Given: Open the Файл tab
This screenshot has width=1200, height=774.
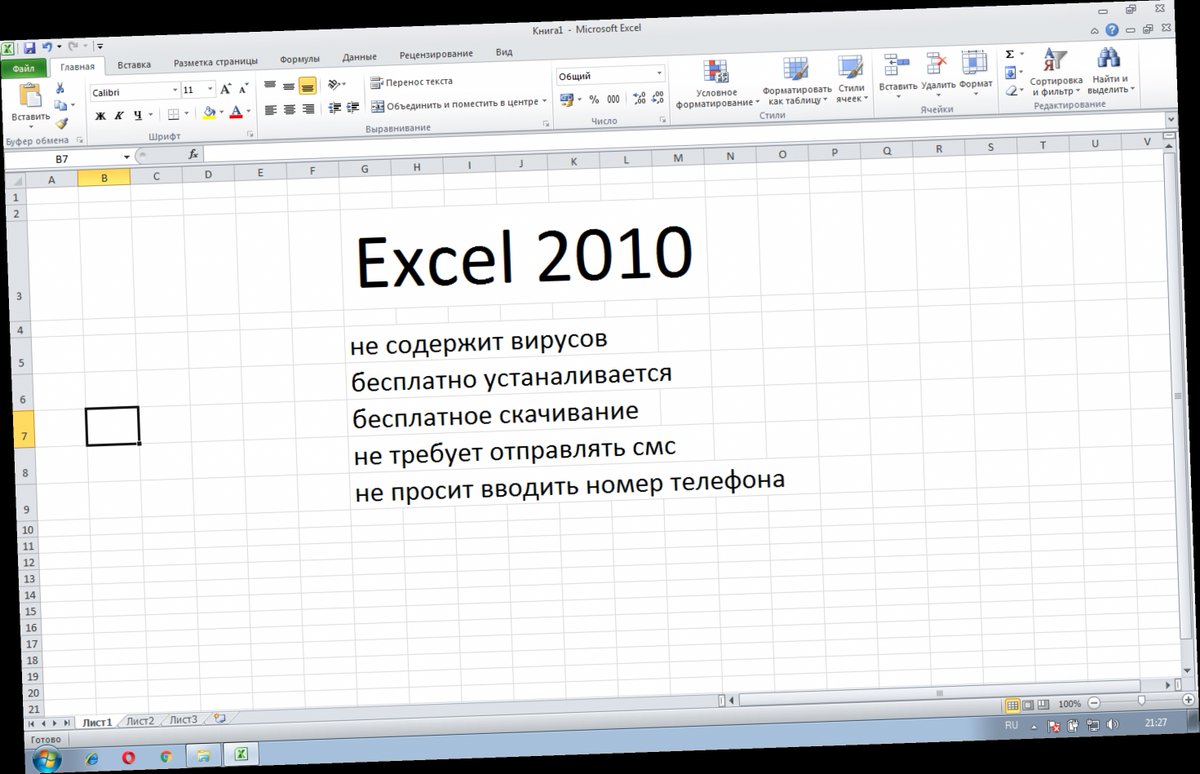Looking at the screenshot, I should (24, 69).
